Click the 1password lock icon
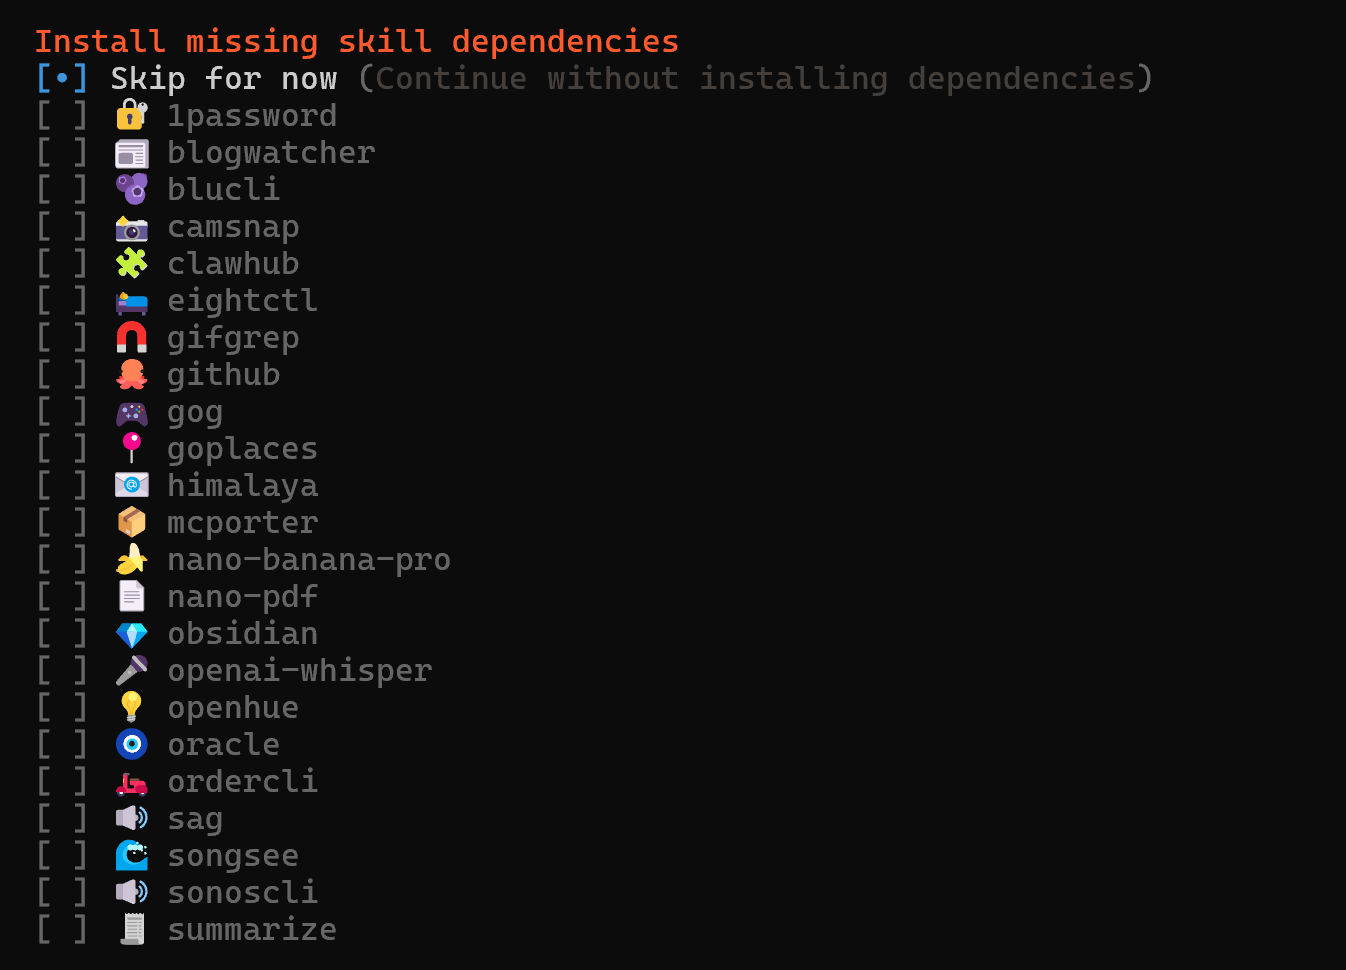This screenshot has height=970, width=1346. pyautogui.click(x=131, y=116)
